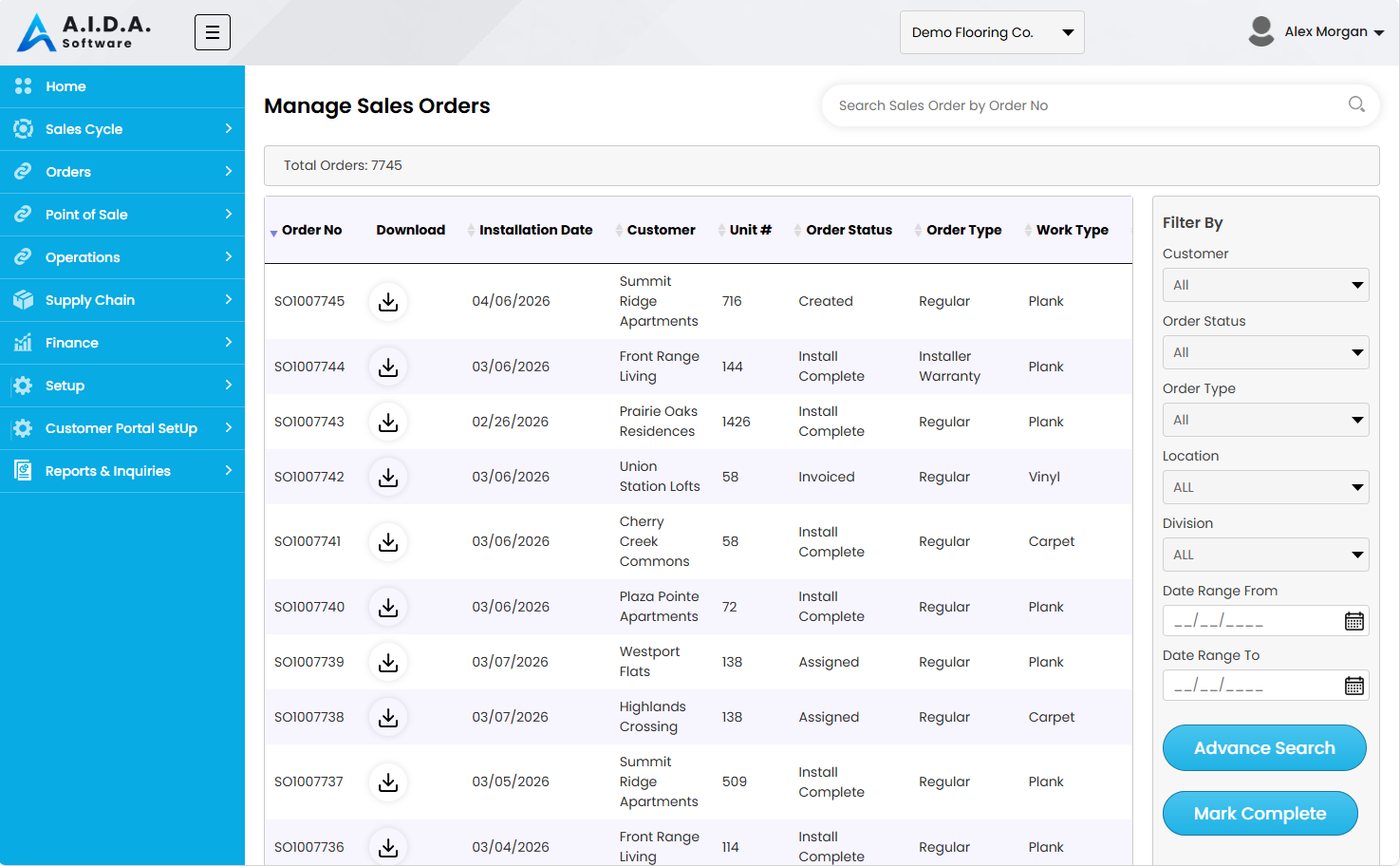Click the Reports & Inquiries document icon
The height and width of the screenshot is (866, 1400).
pos(23,471)
